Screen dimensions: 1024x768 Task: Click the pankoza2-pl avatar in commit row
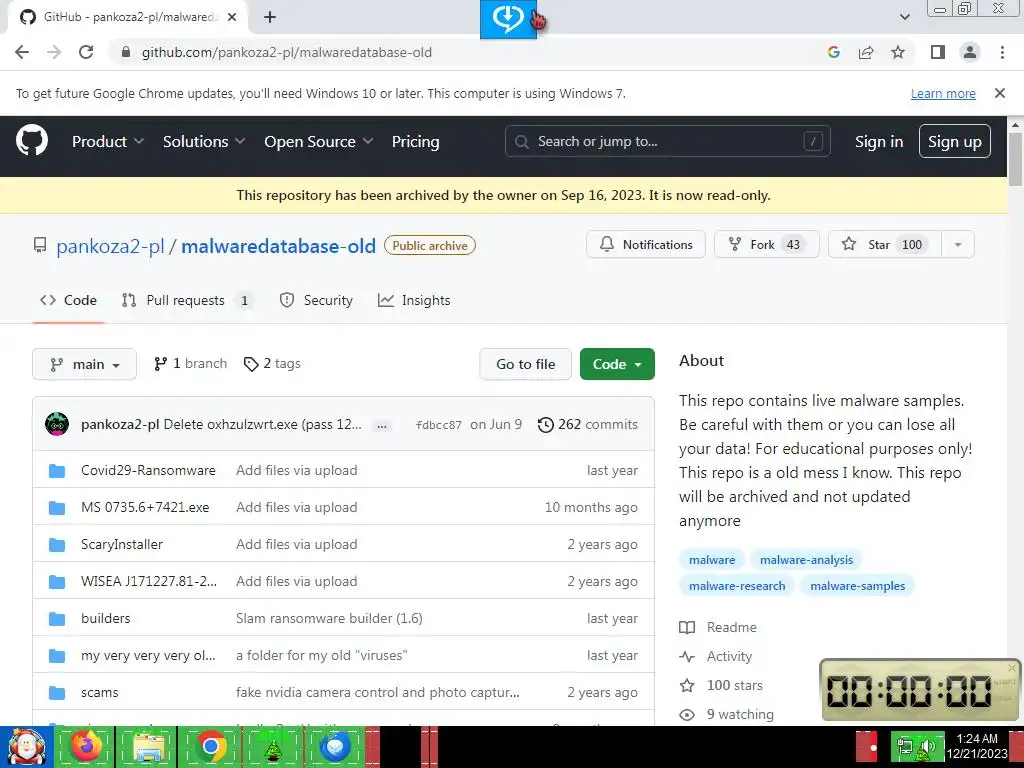(57, 424)
